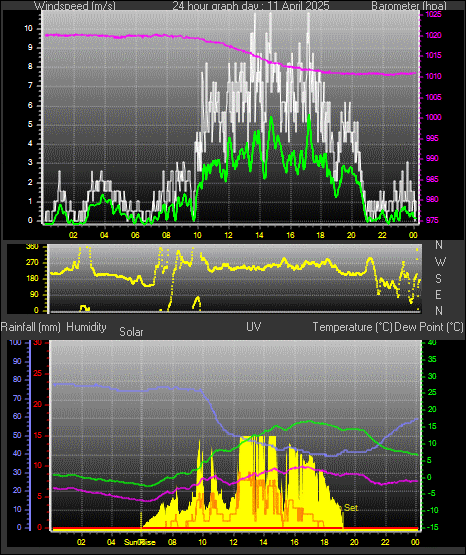Click the Solar label
Screen dimensions: 466x555
pos(131,332)
